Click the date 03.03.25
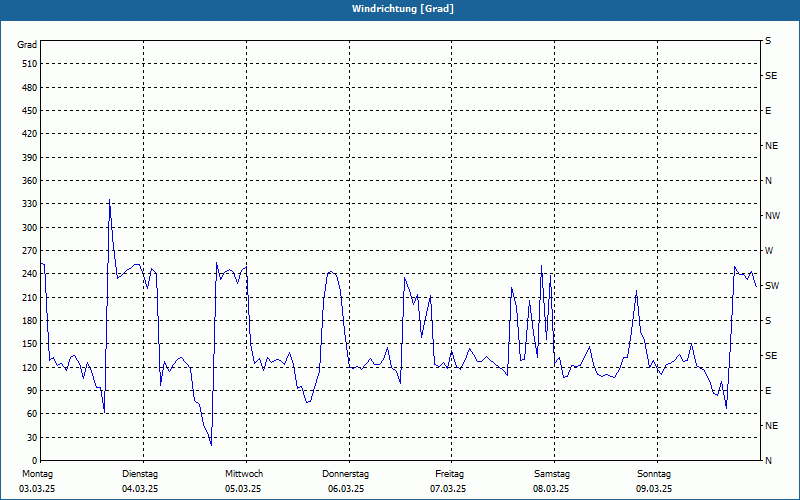The height and width of the screenshot is (500, 800). [37, 489]
